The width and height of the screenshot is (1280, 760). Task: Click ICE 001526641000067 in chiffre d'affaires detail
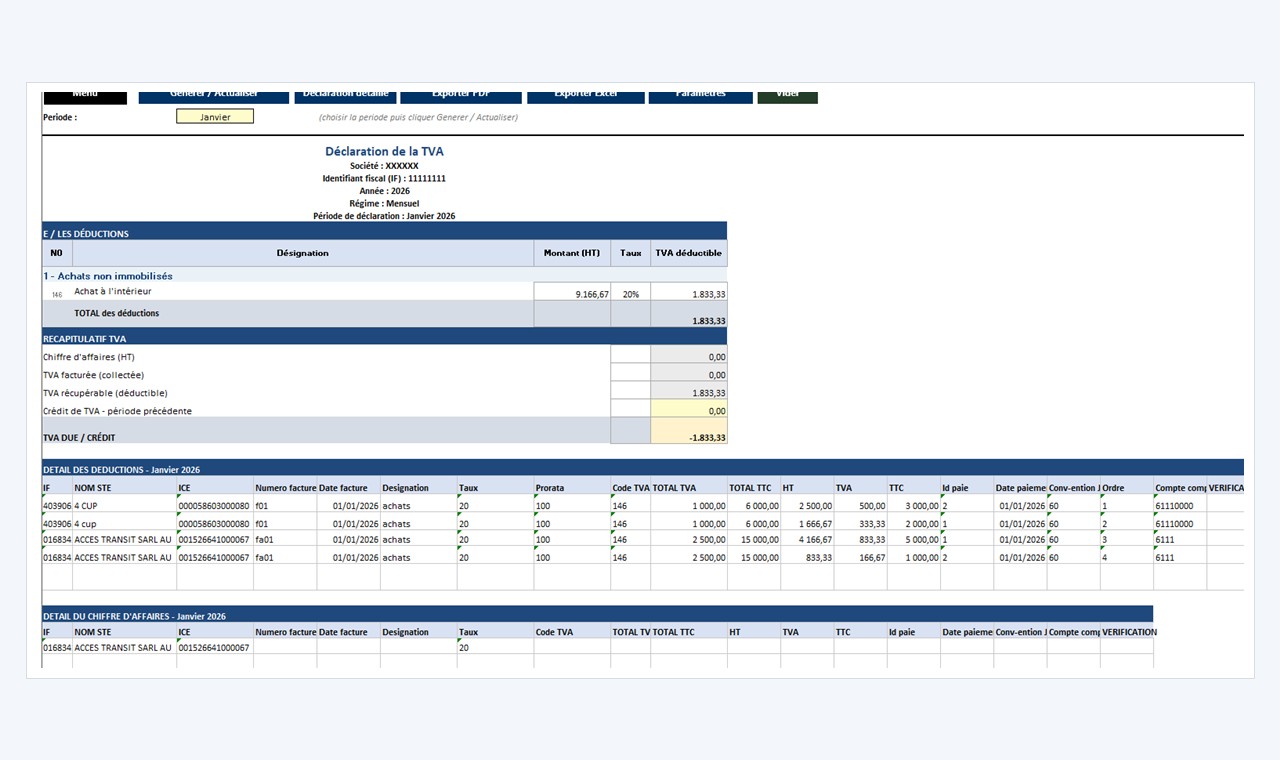coord(215,648)
